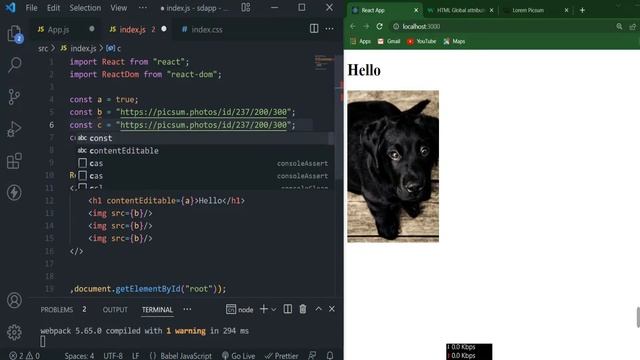Viewport: 640px width, 360px height.
Task: Open the Extensions view
Action: point(14,161)
